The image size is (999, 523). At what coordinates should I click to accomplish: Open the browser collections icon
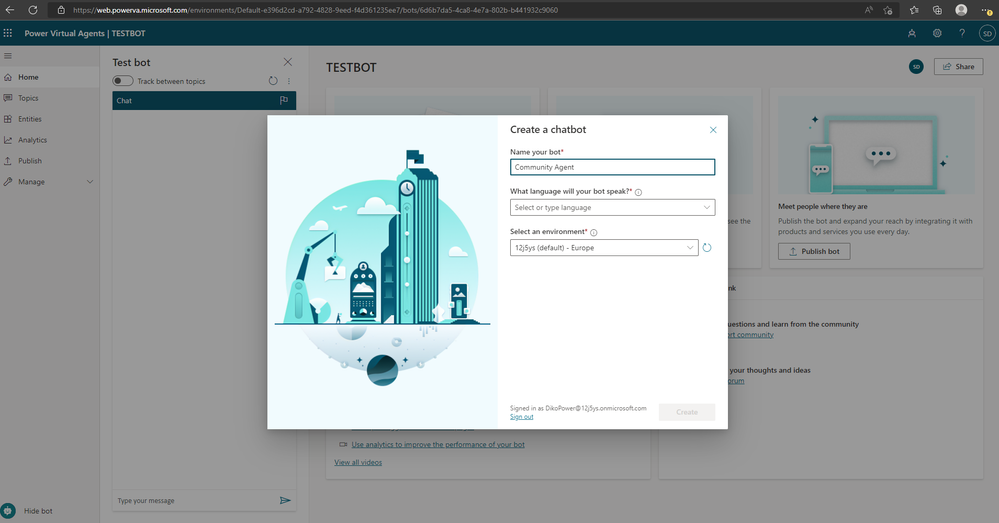coord(937,10)
